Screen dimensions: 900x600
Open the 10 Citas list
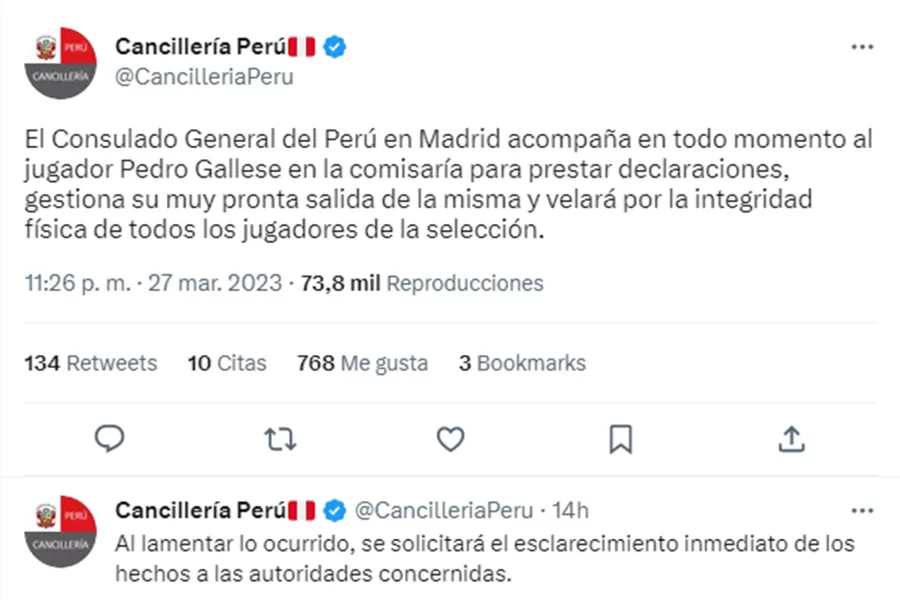point(226,363)
